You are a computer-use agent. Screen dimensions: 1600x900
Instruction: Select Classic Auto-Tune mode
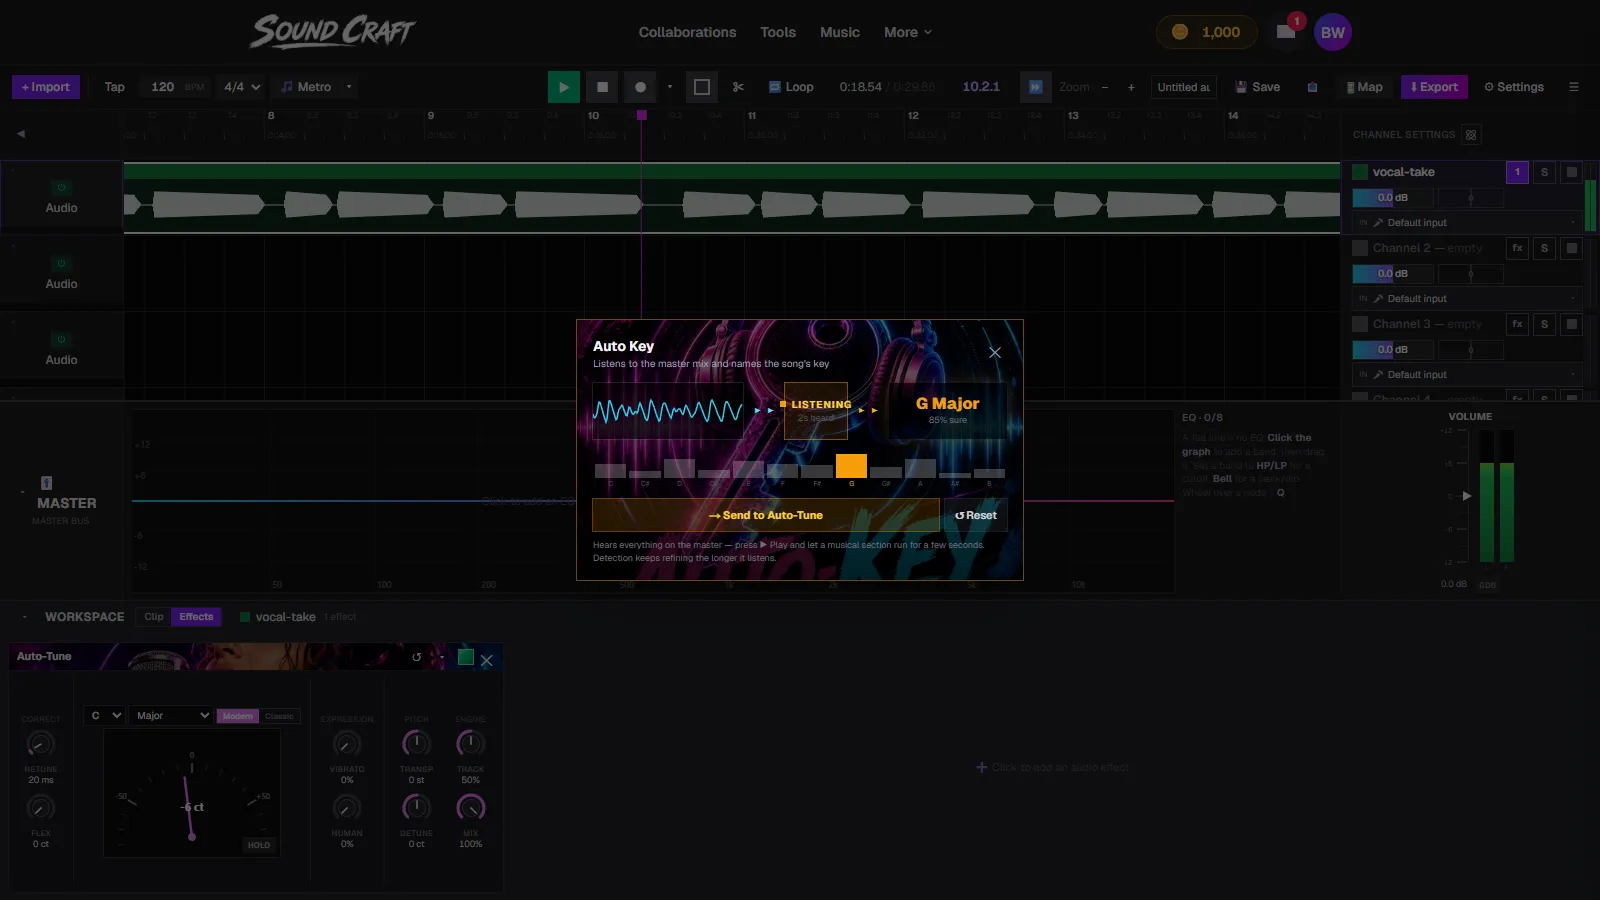[280, 716]
